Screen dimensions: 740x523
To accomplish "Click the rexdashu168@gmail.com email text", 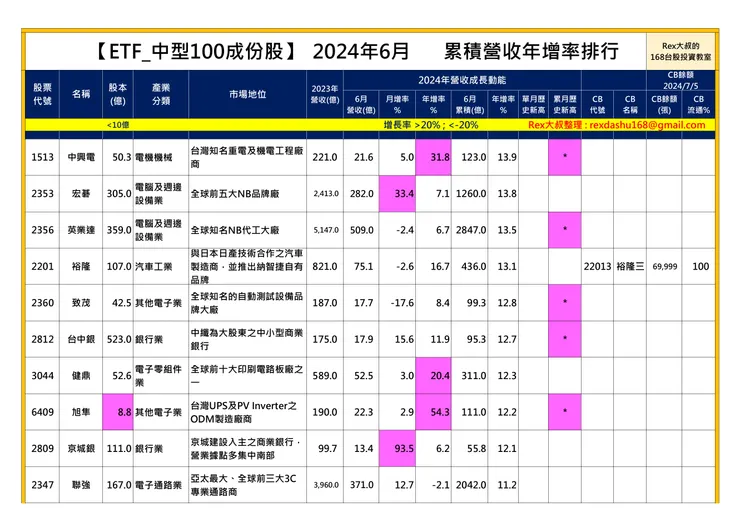I will (648, 125).
